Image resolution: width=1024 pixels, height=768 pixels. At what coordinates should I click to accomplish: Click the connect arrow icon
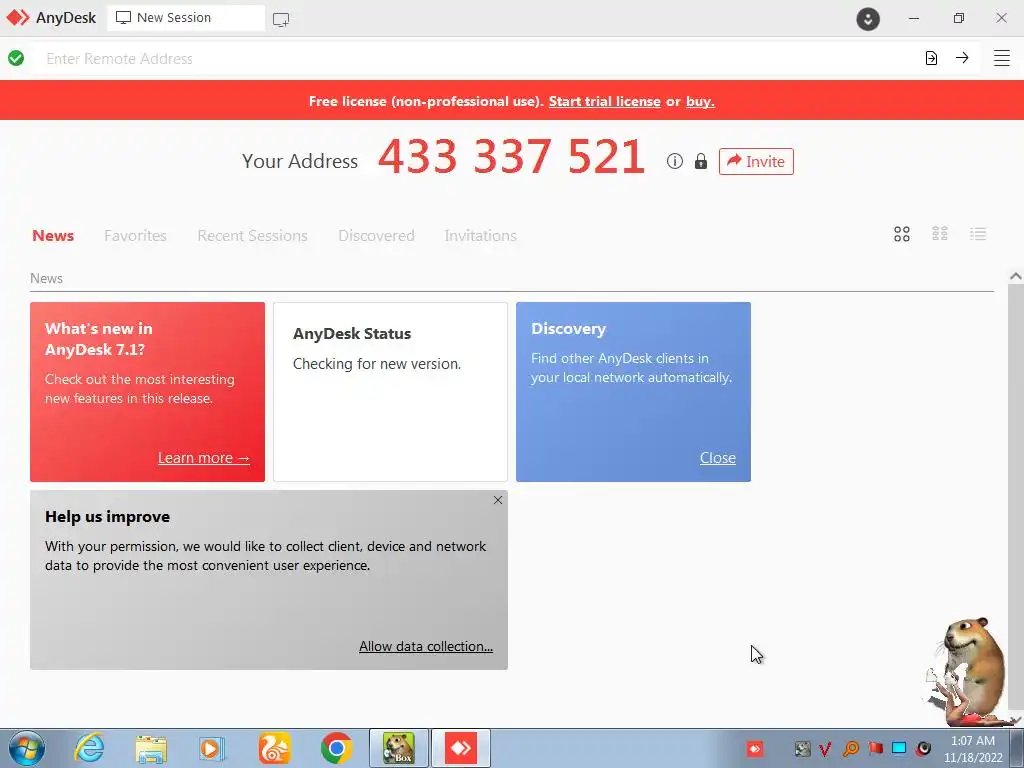click(x=962, y=58)
